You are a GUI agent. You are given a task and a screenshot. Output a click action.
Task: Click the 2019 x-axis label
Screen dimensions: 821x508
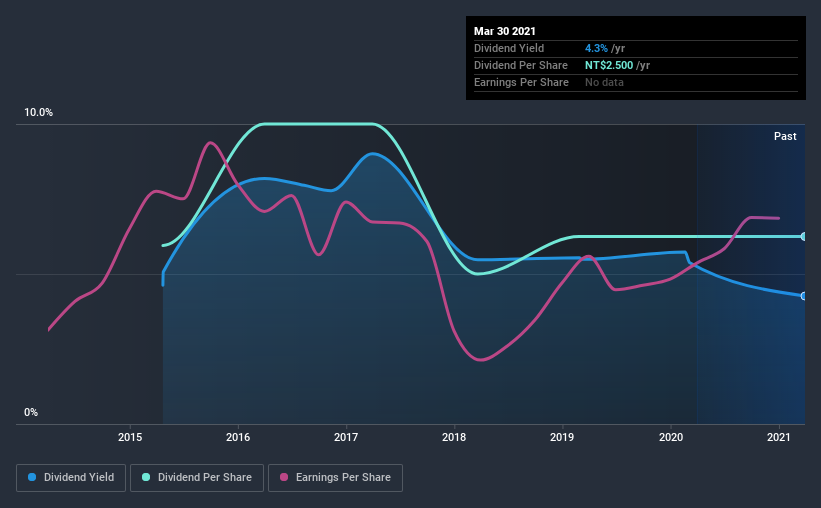pos(562,437)
